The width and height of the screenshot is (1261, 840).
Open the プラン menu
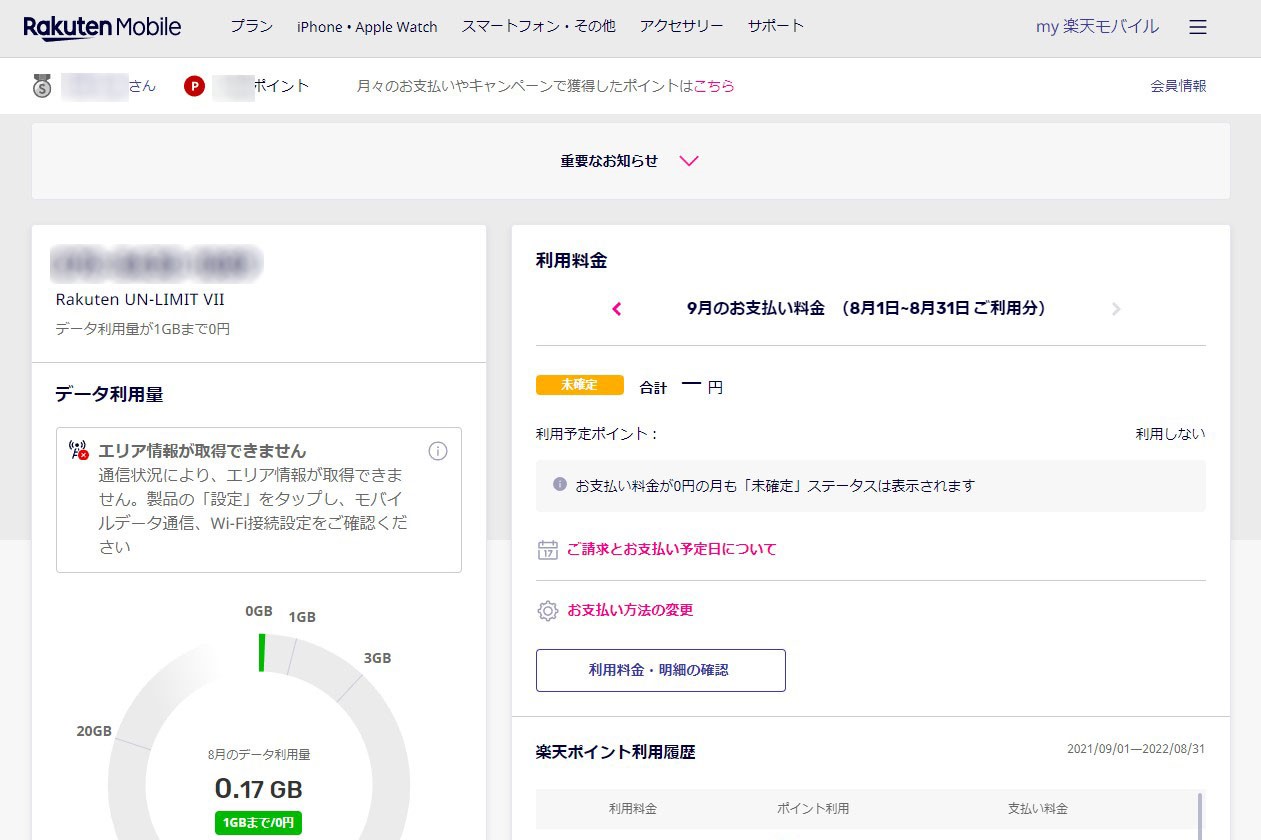[x=251, y=27]
